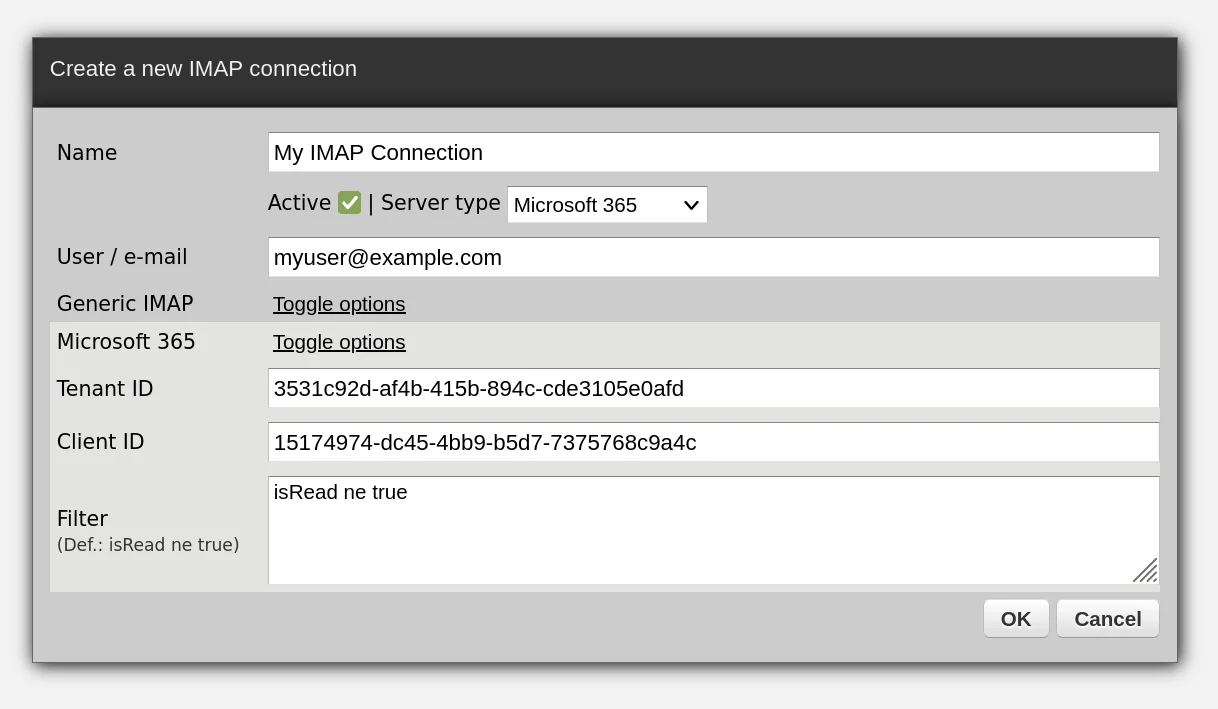This screenshot has height=709, width=1218.
Task: Click the "Client ID" label
Action: coord(101,442)
